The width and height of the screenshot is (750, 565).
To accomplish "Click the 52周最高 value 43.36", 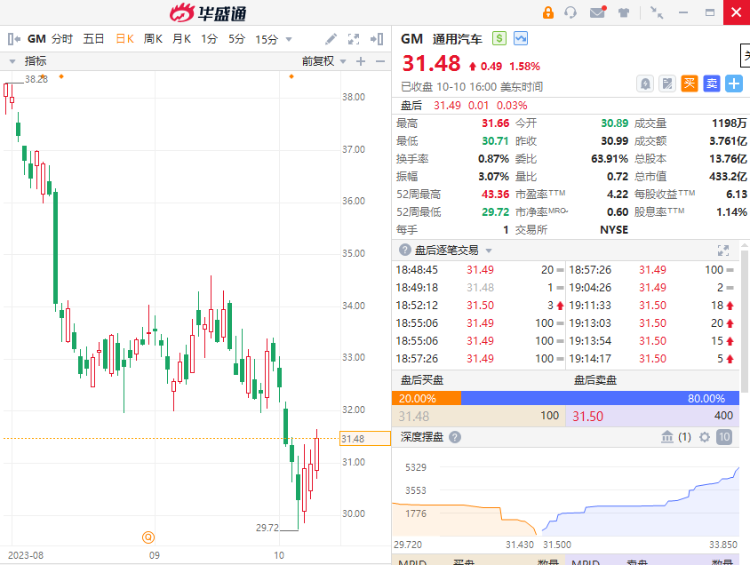I will pyautogui.click(x=495, y=194).
